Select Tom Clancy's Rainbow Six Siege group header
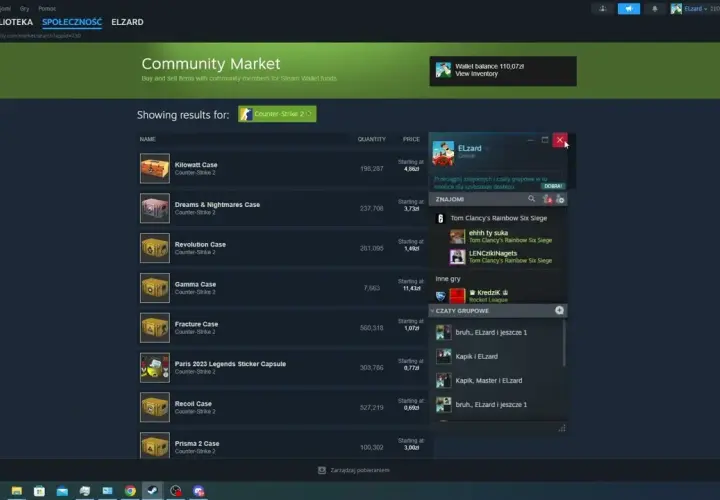720x500 pixels. coord(499,218)
